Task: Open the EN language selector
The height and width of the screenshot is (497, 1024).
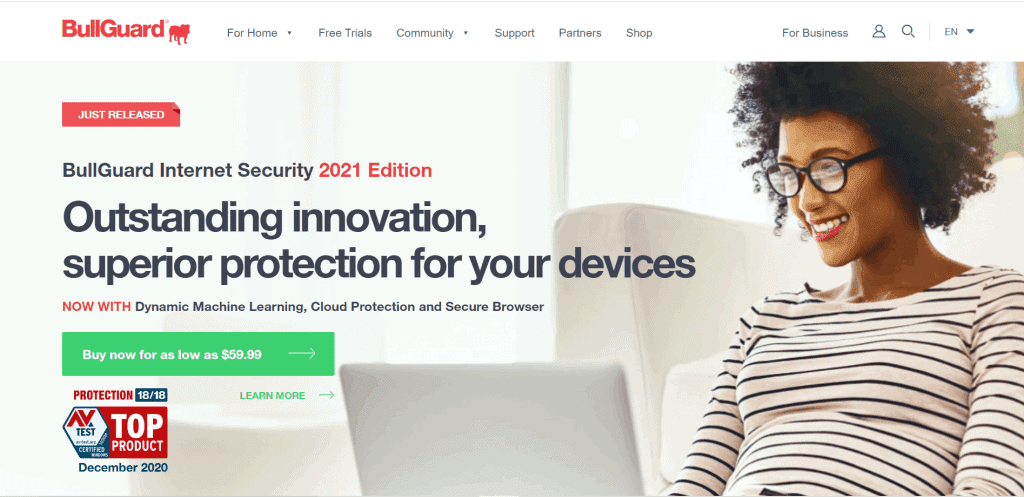Action: (x=959, y=31)
